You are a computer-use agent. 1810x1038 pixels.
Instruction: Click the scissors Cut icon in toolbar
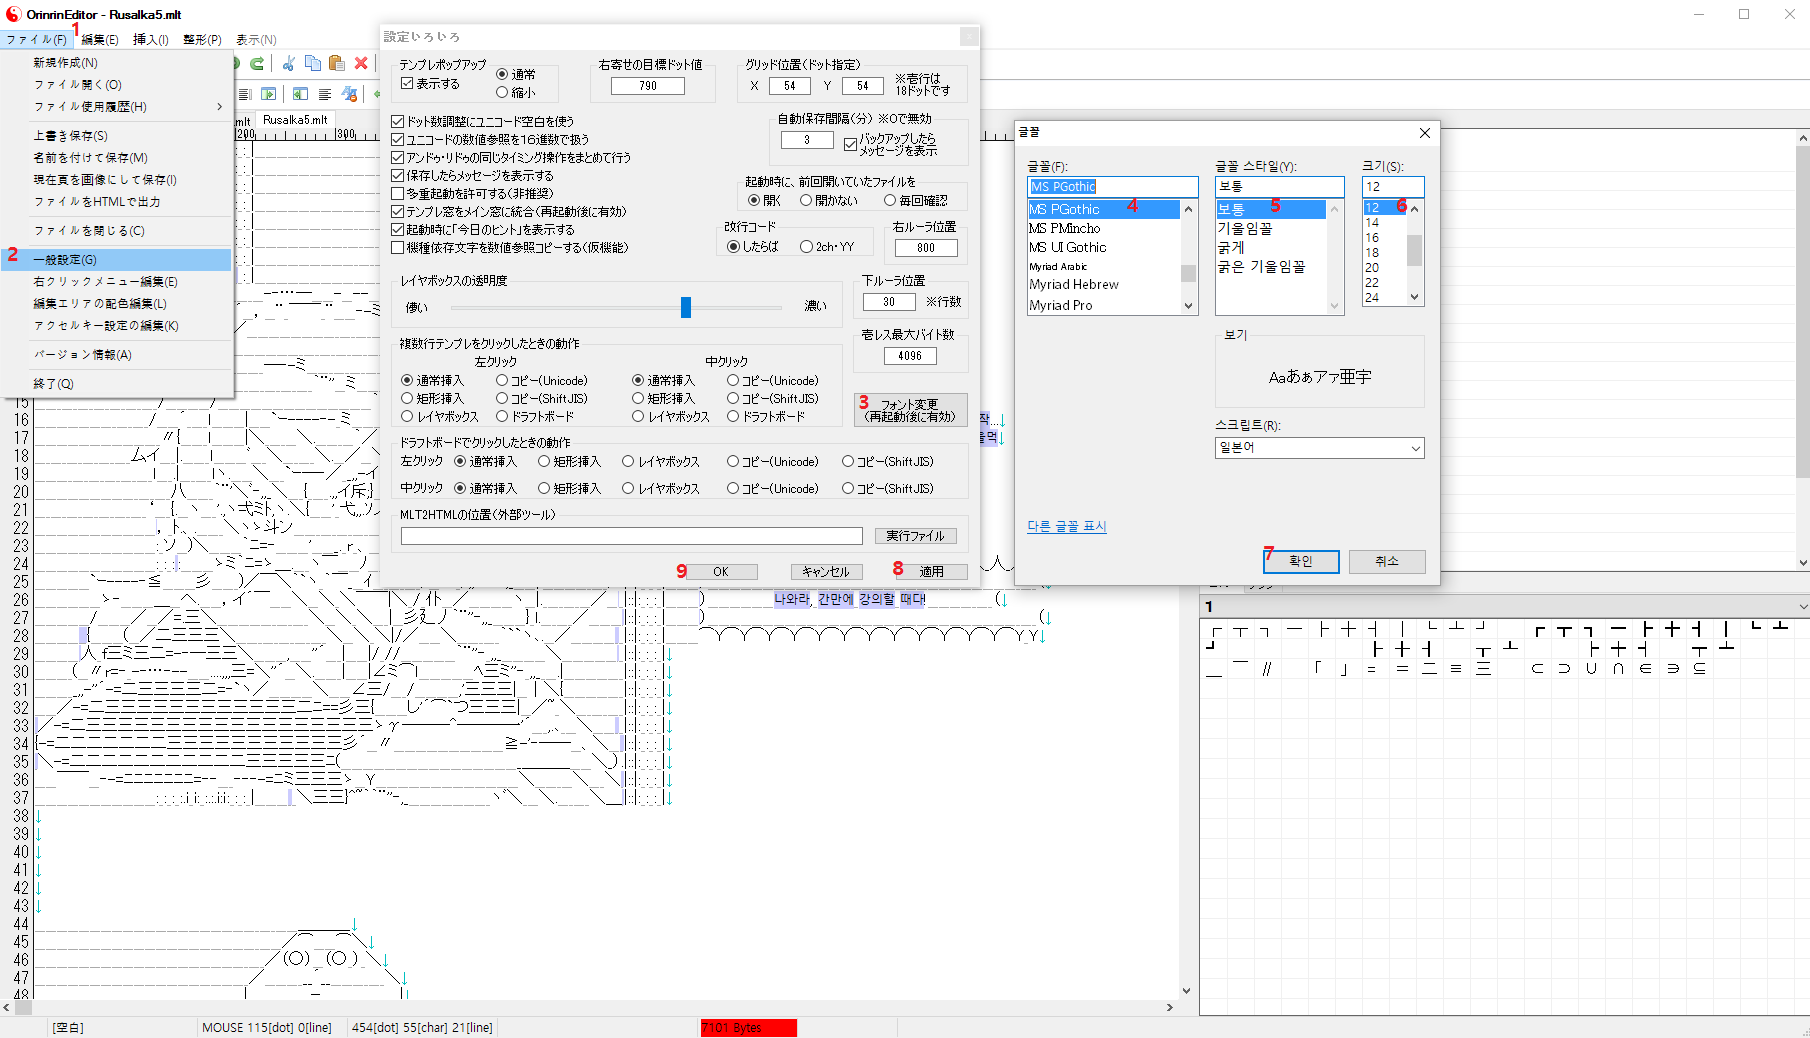coord(288,64)
